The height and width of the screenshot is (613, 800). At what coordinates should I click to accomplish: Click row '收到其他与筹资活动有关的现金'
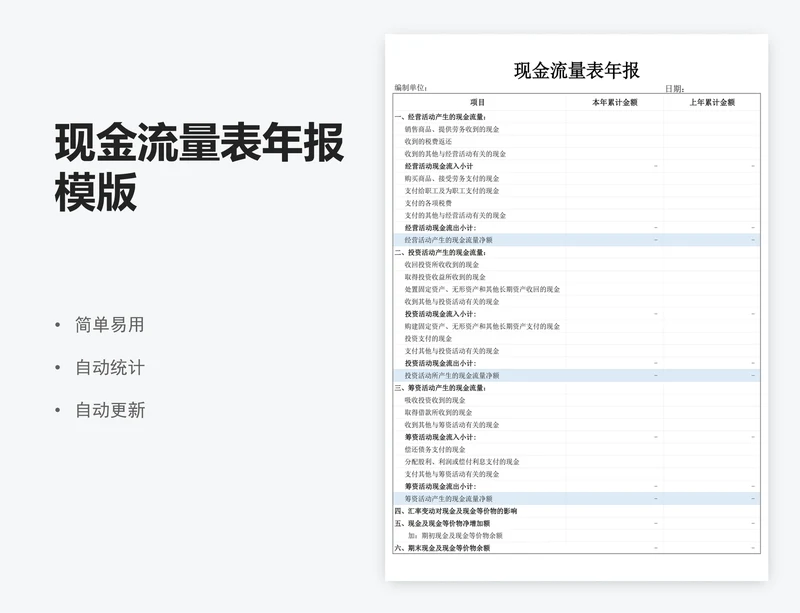click(577, 425)
